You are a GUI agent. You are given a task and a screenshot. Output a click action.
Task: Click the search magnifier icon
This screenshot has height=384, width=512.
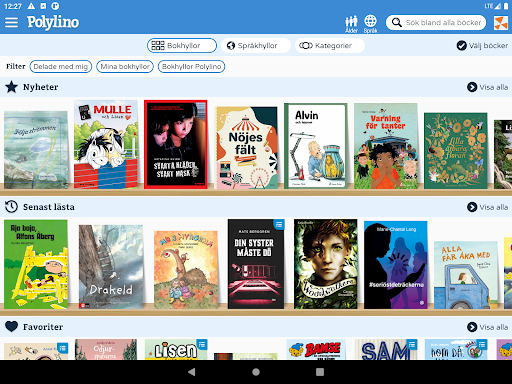point(396,22)
